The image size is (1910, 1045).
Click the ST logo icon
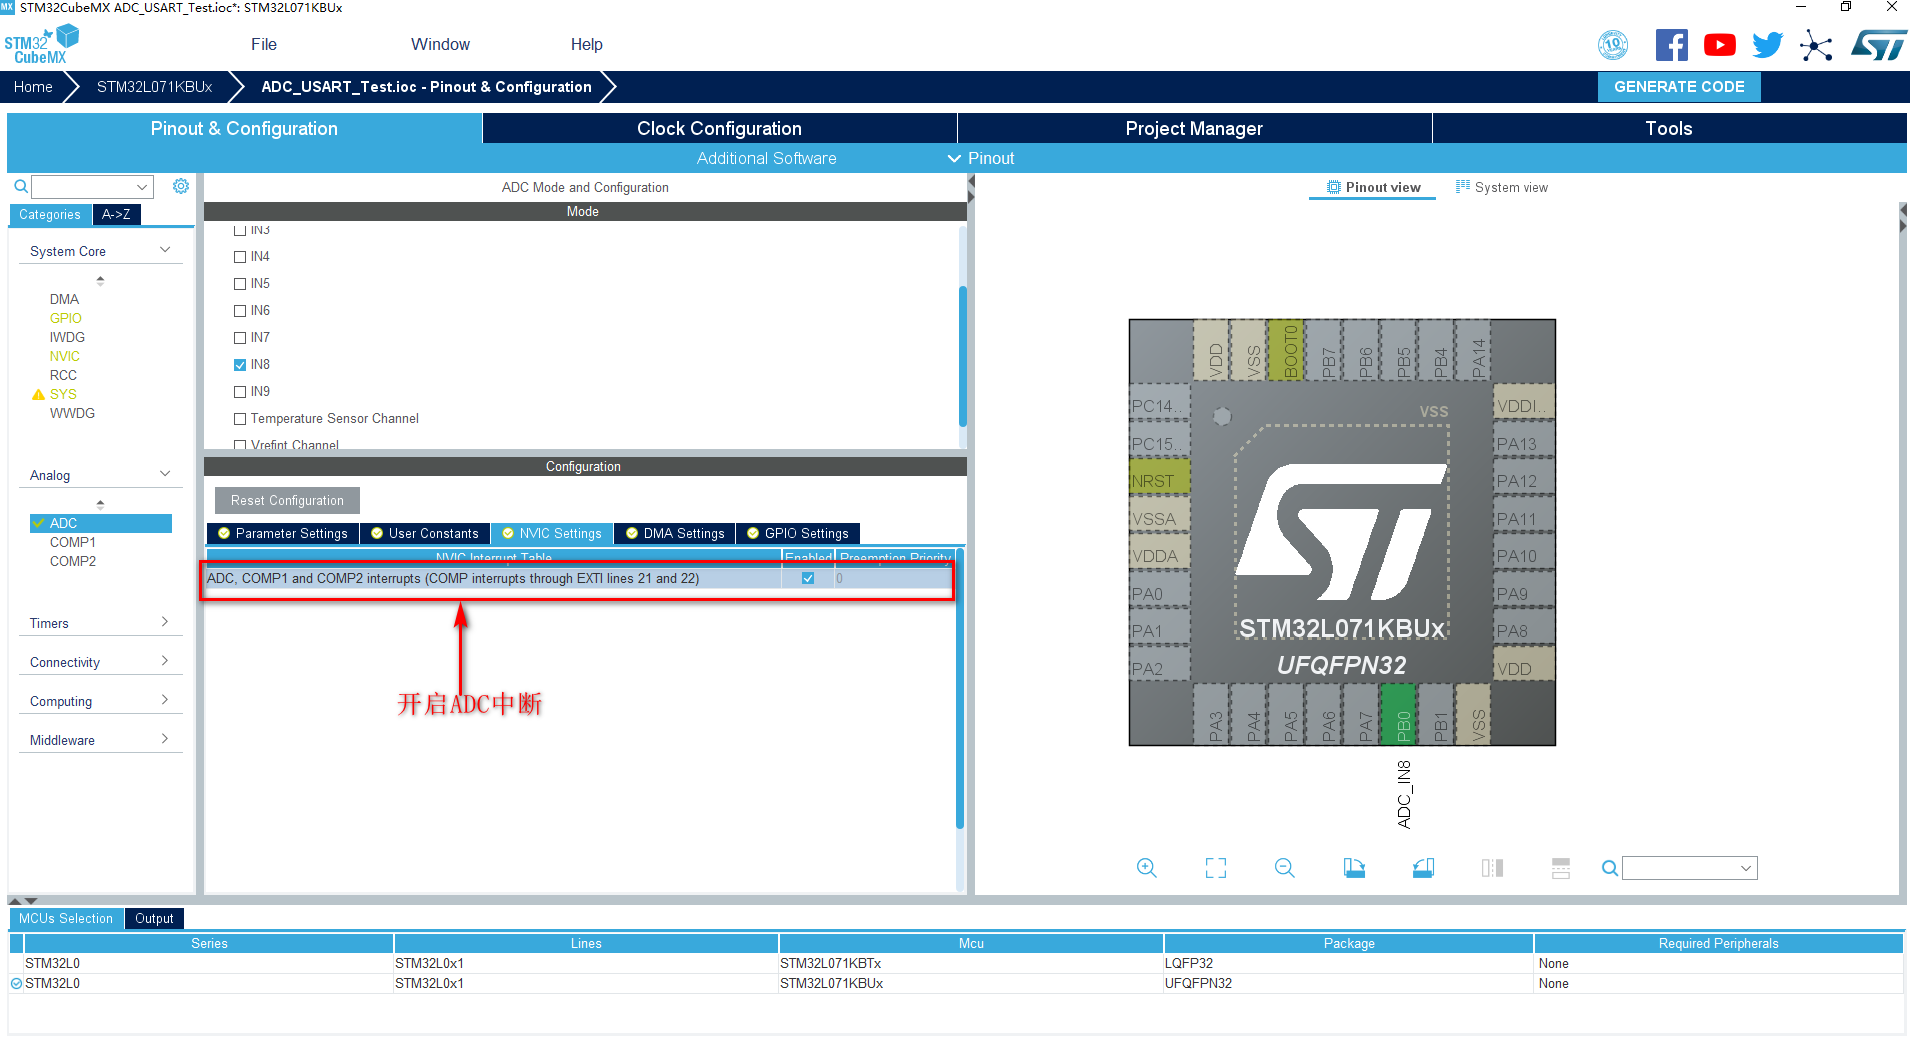(x=1878, y=45)
